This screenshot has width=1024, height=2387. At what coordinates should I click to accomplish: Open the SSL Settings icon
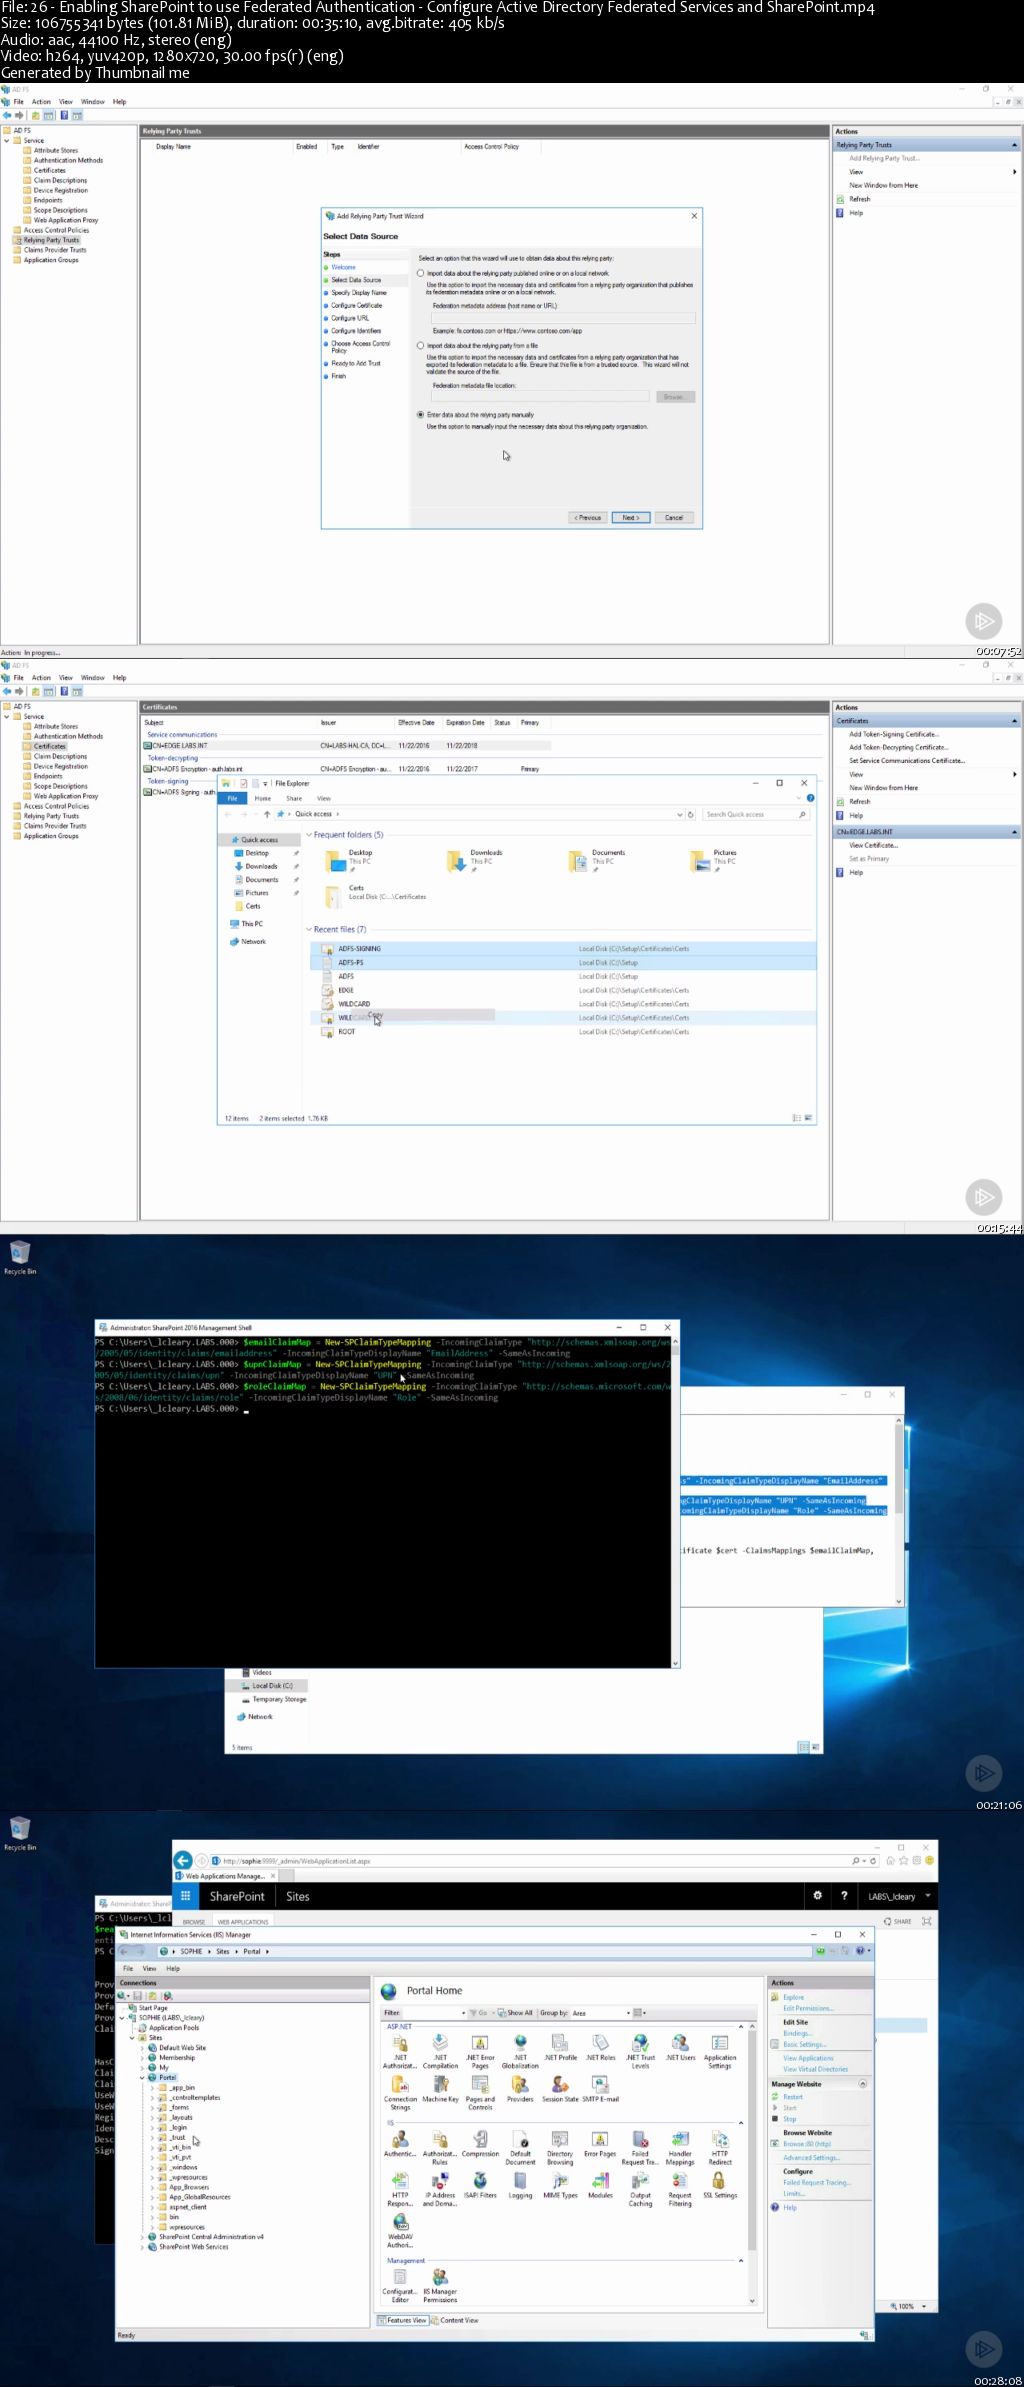coord(719,2186)
